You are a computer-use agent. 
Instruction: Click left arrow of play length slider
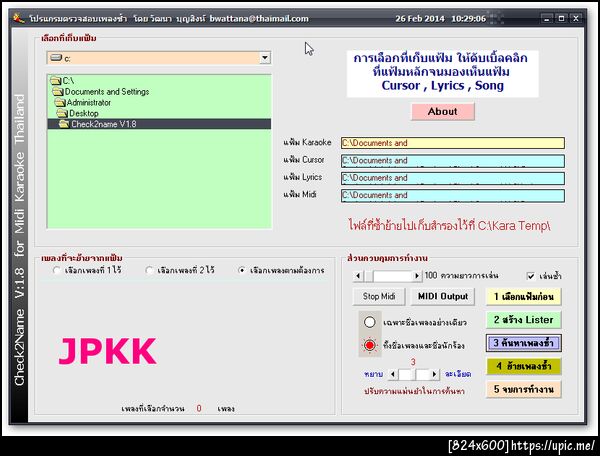358,276
